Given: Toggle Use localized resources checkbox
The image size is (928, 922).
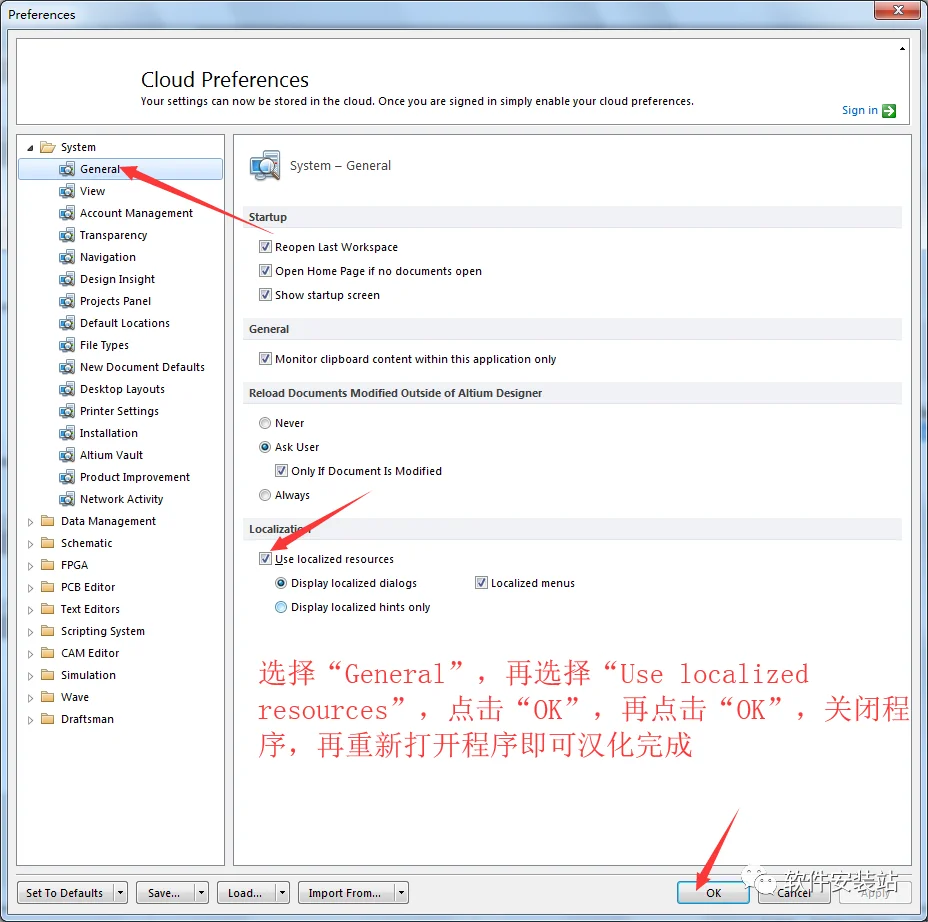Looking at the screenshot, I should point(265,558).
